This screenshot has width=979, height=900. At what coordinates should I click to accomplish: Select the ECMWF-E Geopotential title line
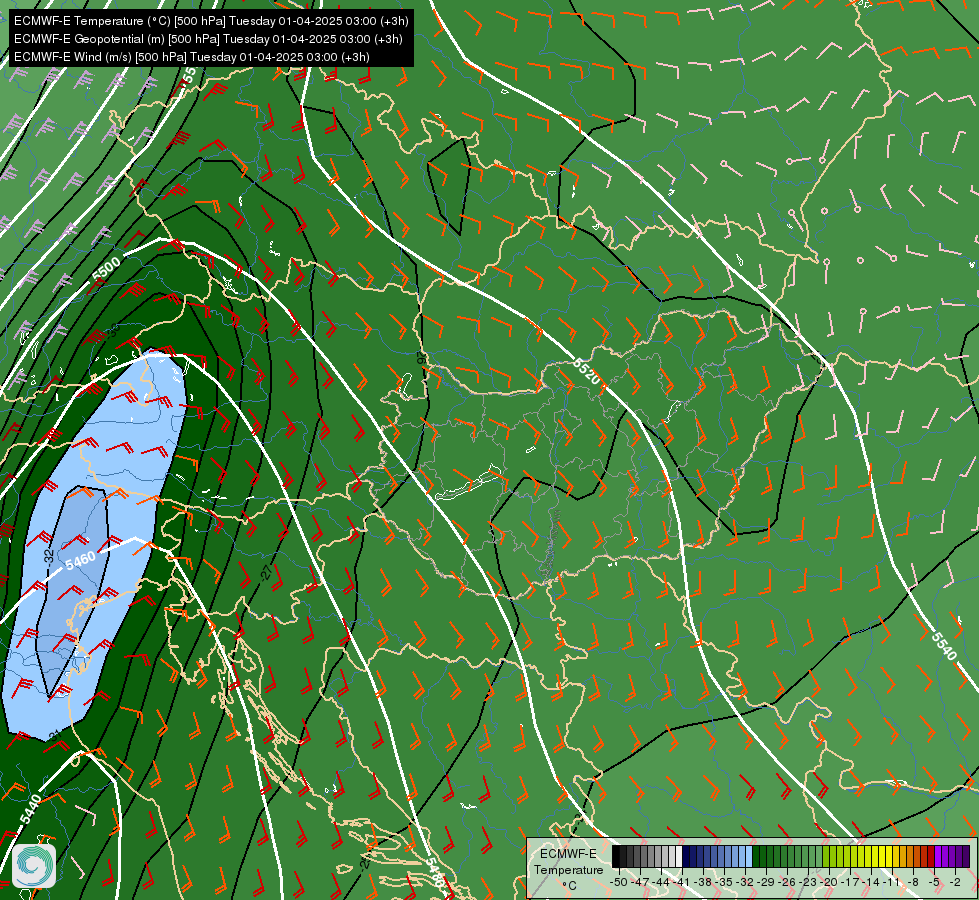click(208, 39)
